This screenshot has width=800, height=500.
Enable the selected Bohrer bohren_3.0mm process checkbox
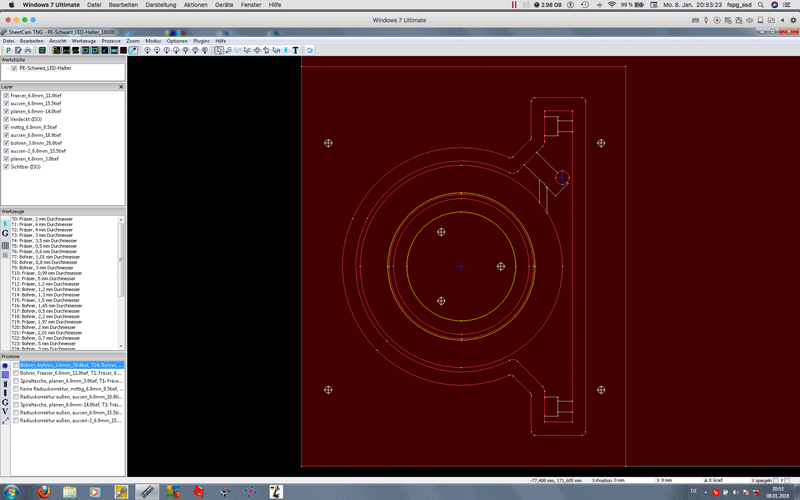click(16, 365)
